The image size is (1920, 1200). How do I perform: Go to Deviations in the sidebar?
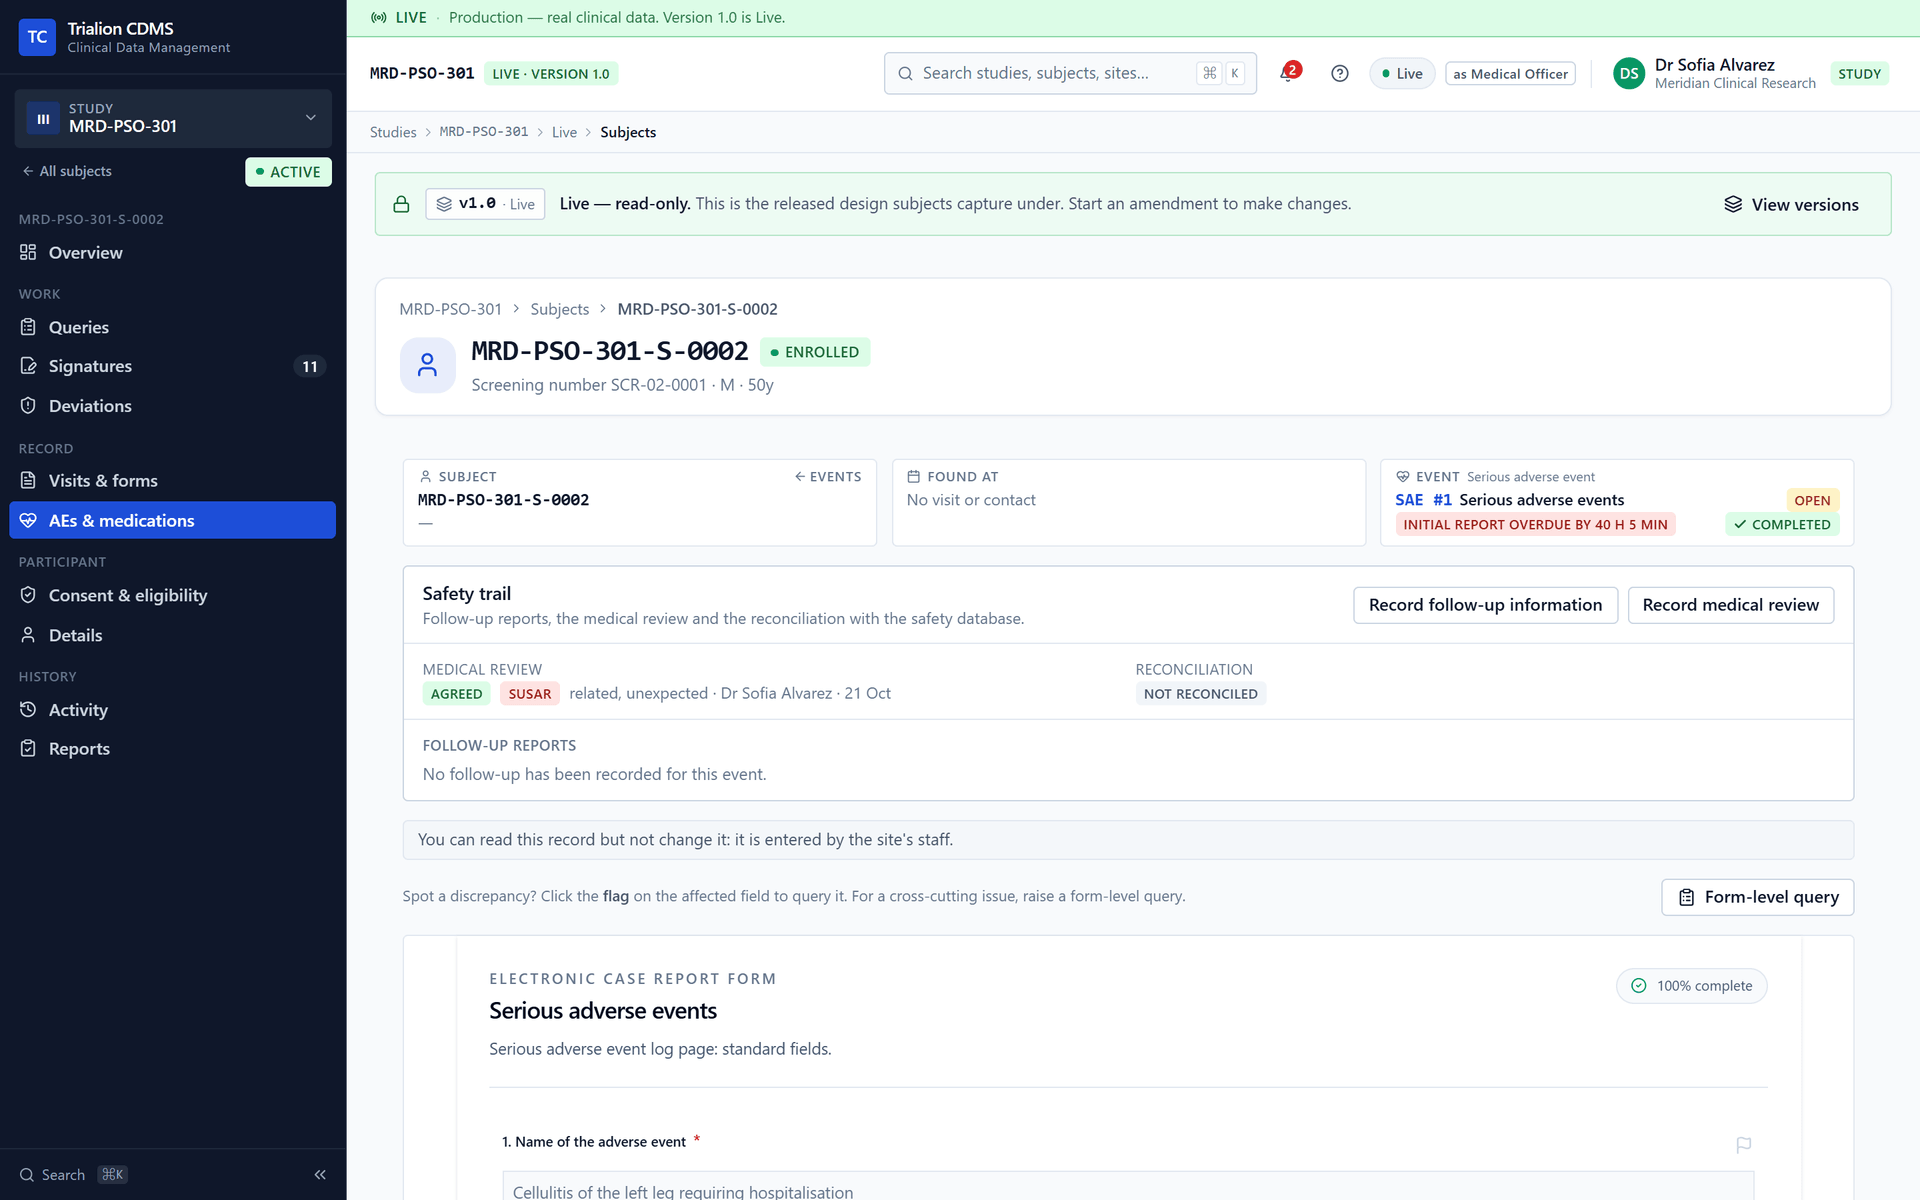(173, 406)
